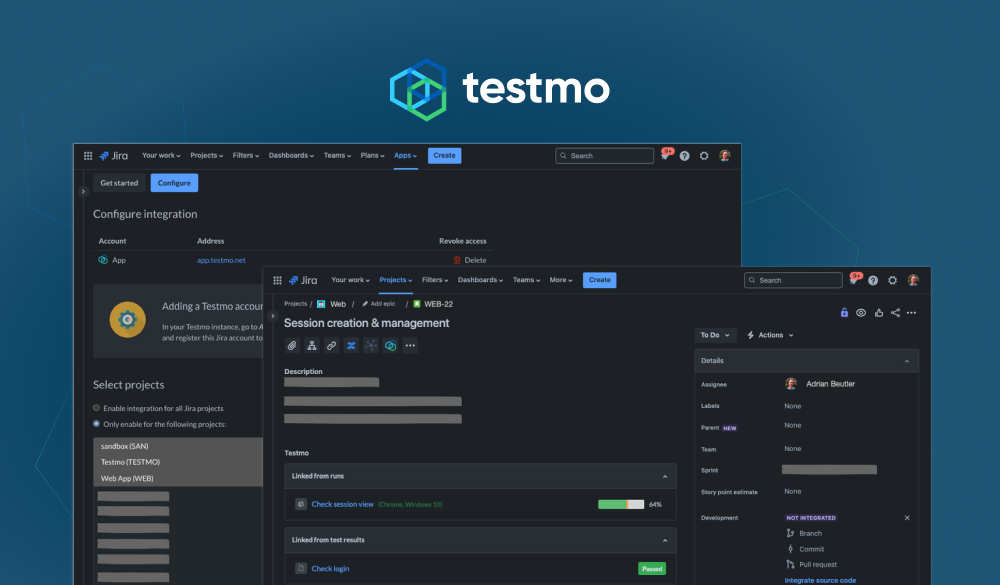Click the attach paperclip icon under the issue title
This screenshot has width=1000, height=585.
(x=292, y=346)
